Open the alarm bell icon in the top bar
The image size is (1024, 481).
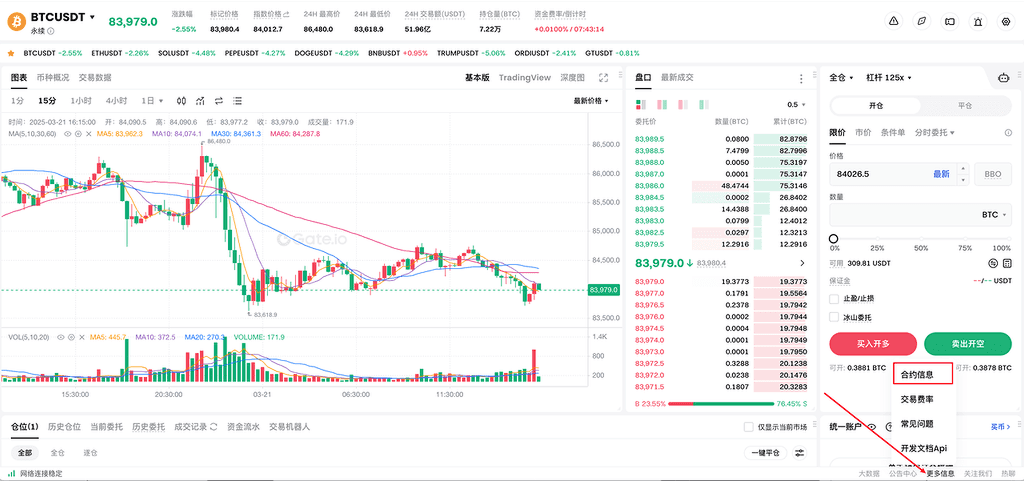977,21
